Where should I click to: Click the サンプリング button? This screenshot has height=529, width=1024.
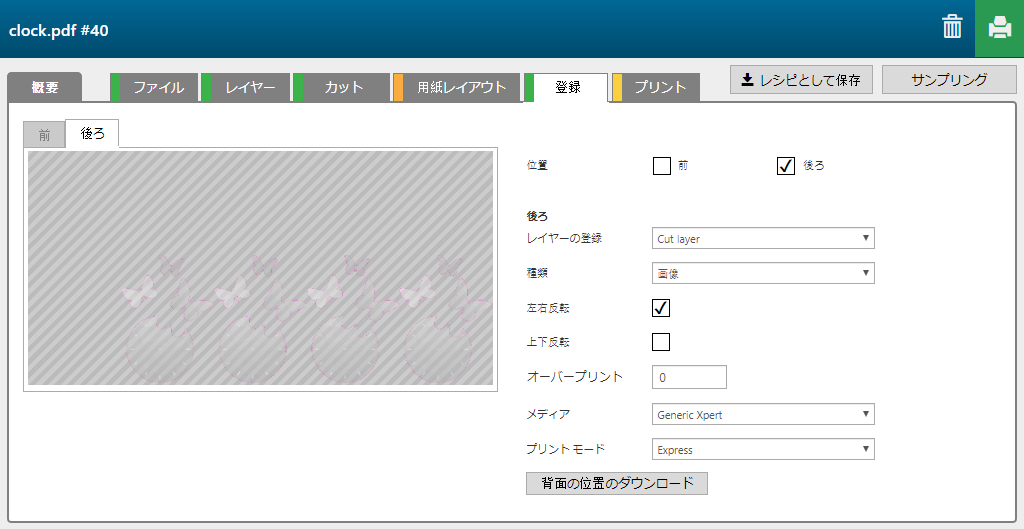949,80
